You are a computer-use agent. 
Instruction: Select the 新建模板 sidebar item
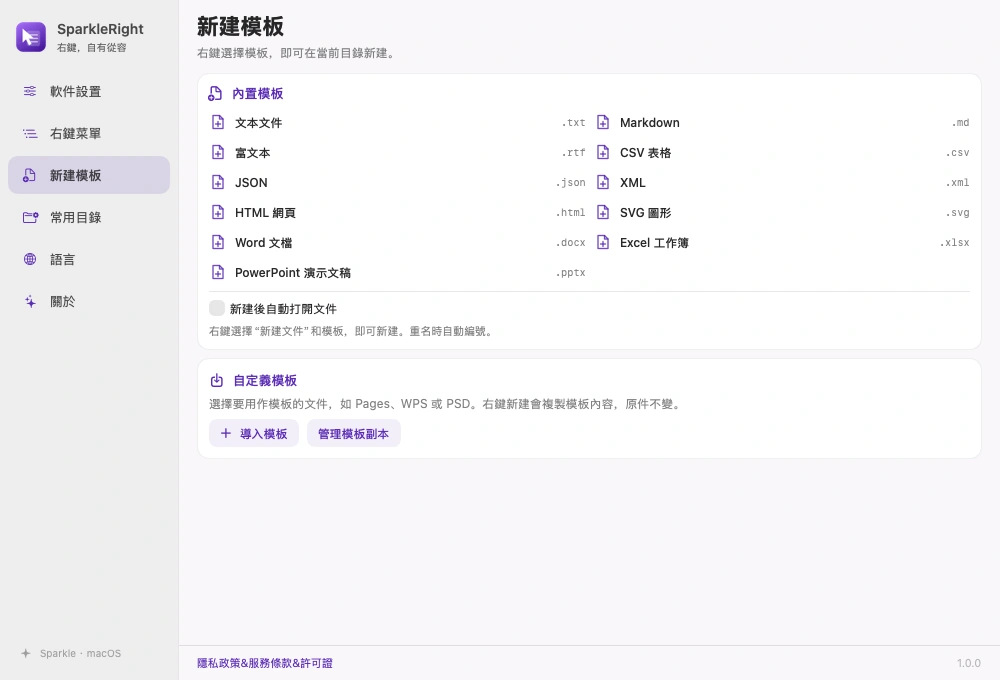click(89, 175)
